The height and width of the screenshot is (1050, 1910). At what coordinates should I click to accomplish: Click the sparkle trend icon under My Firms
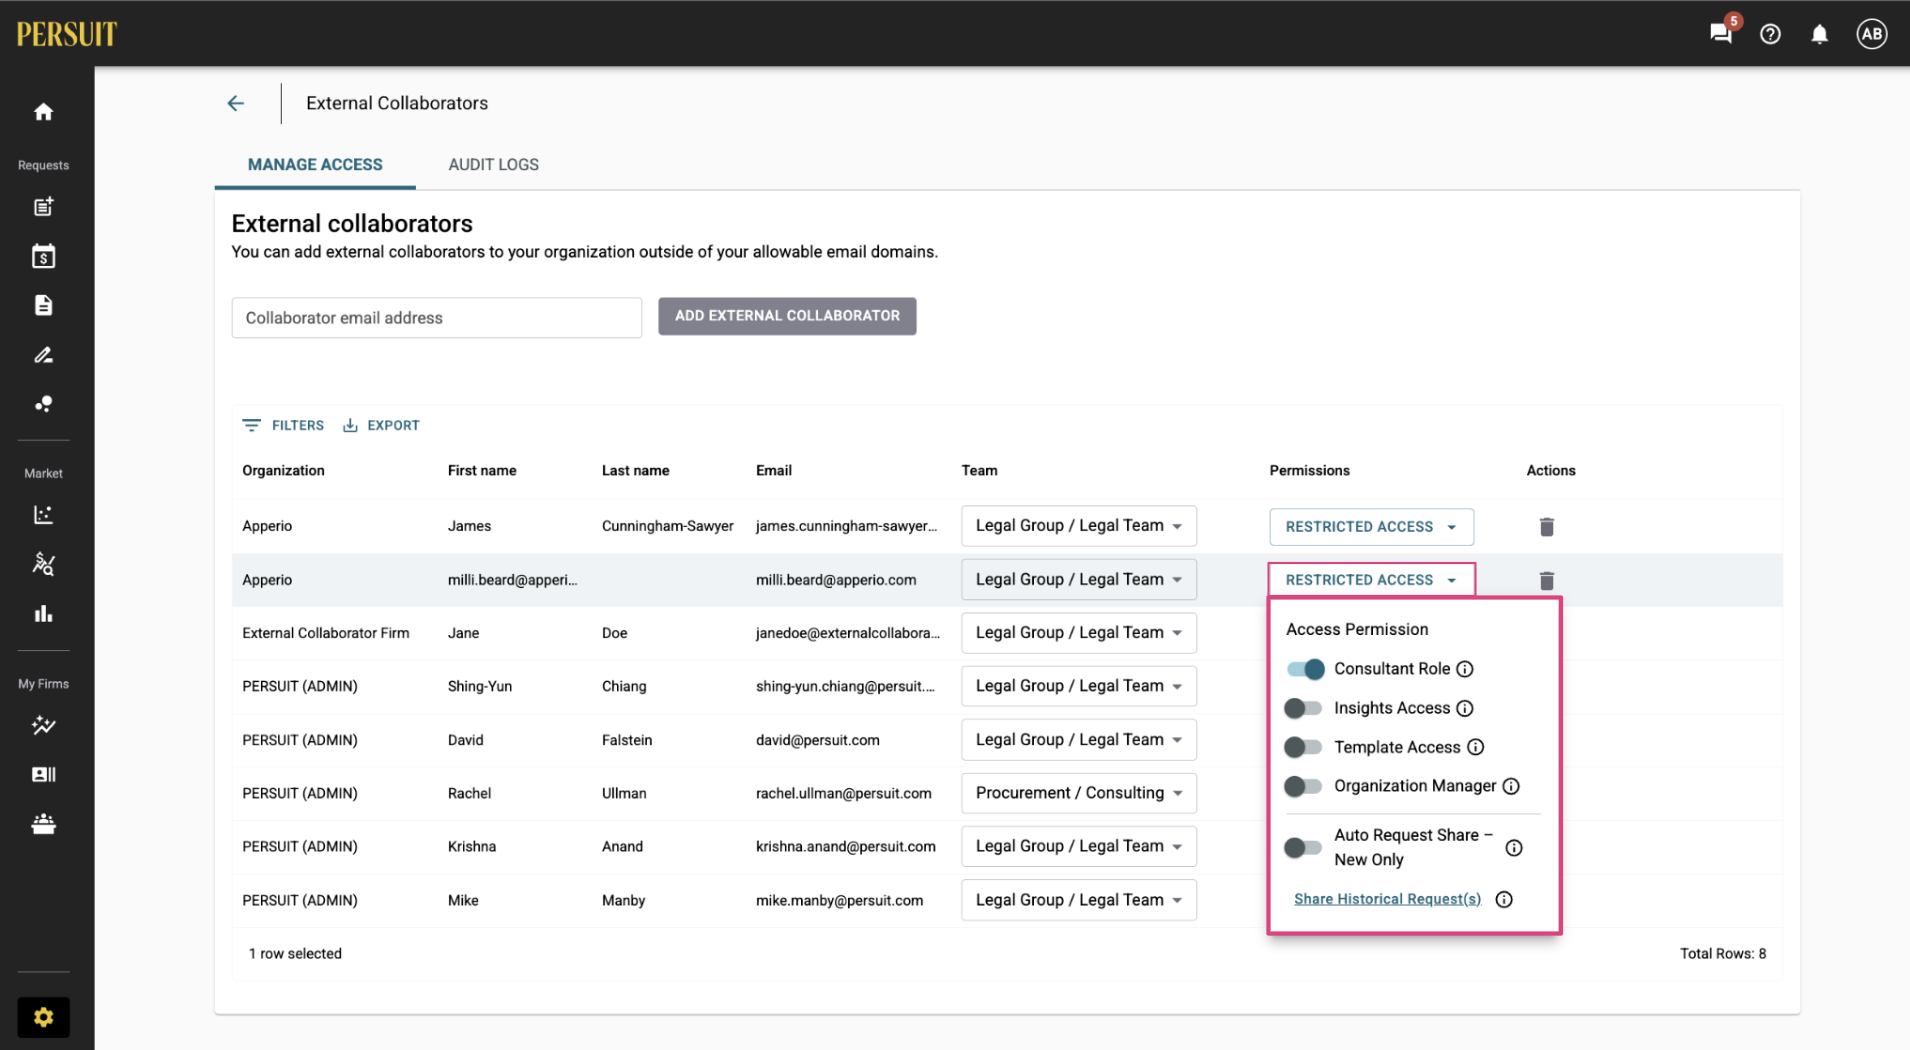click(x=43, y=725)
